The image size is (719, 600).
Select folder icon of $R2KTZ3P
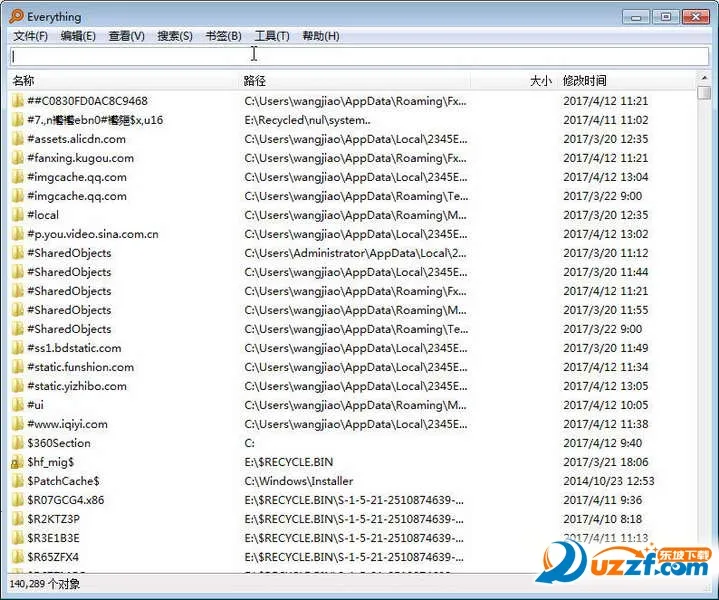click(x=17, y=519)
